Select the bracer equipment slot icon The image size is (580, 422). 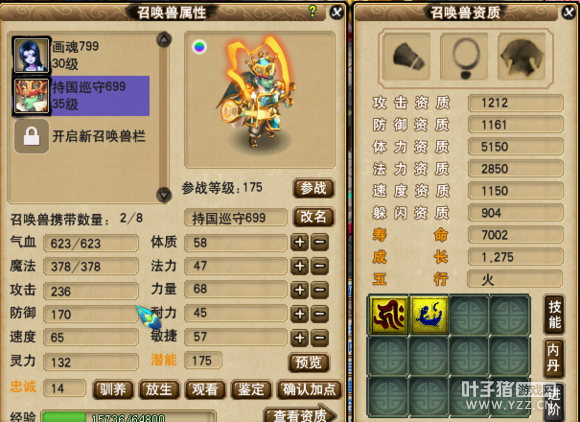coord(407,57)
